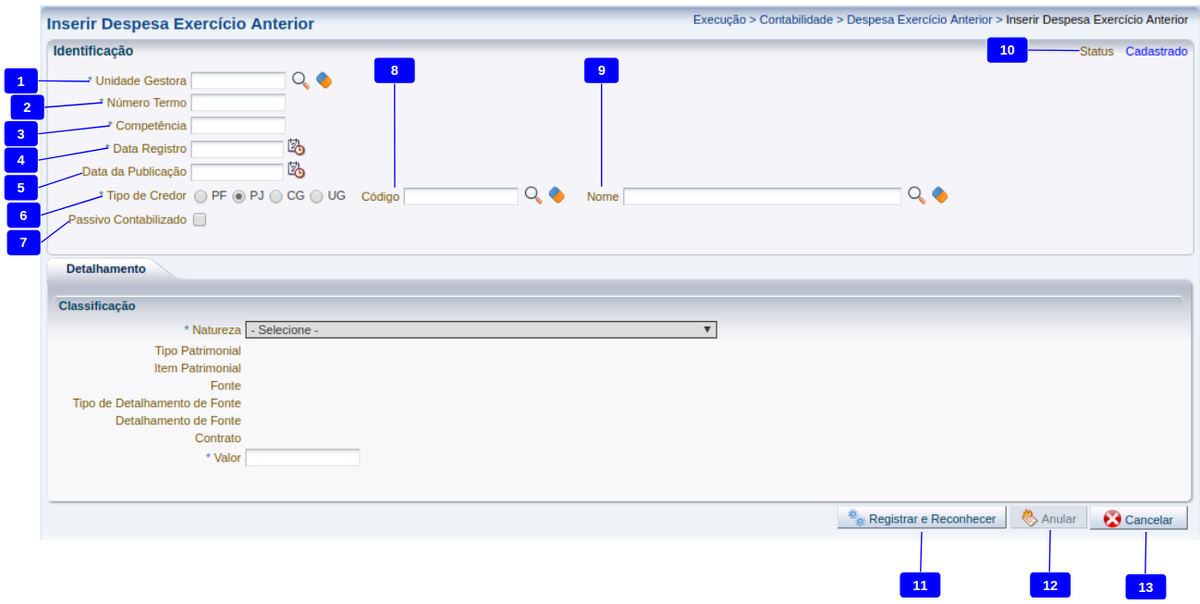1200x604 pixels.
Task: Open the Data da Publicação calendar picker
Action: 296,171
